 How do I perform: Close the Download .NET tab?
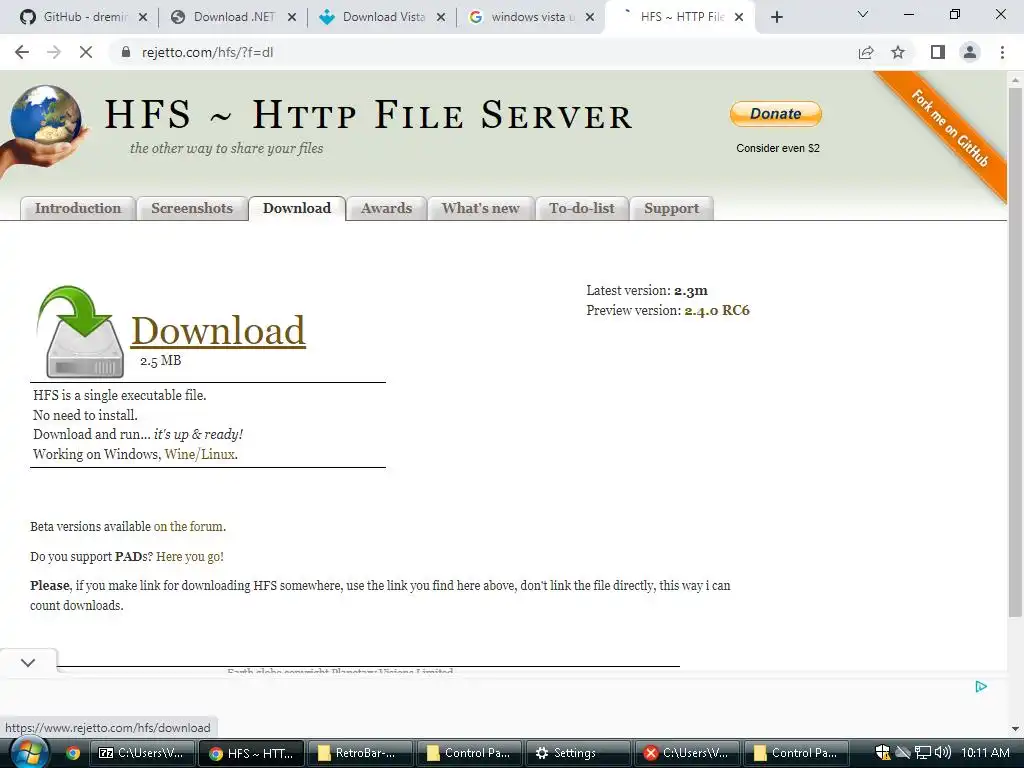pyautogui.click(x=292, y=17)
